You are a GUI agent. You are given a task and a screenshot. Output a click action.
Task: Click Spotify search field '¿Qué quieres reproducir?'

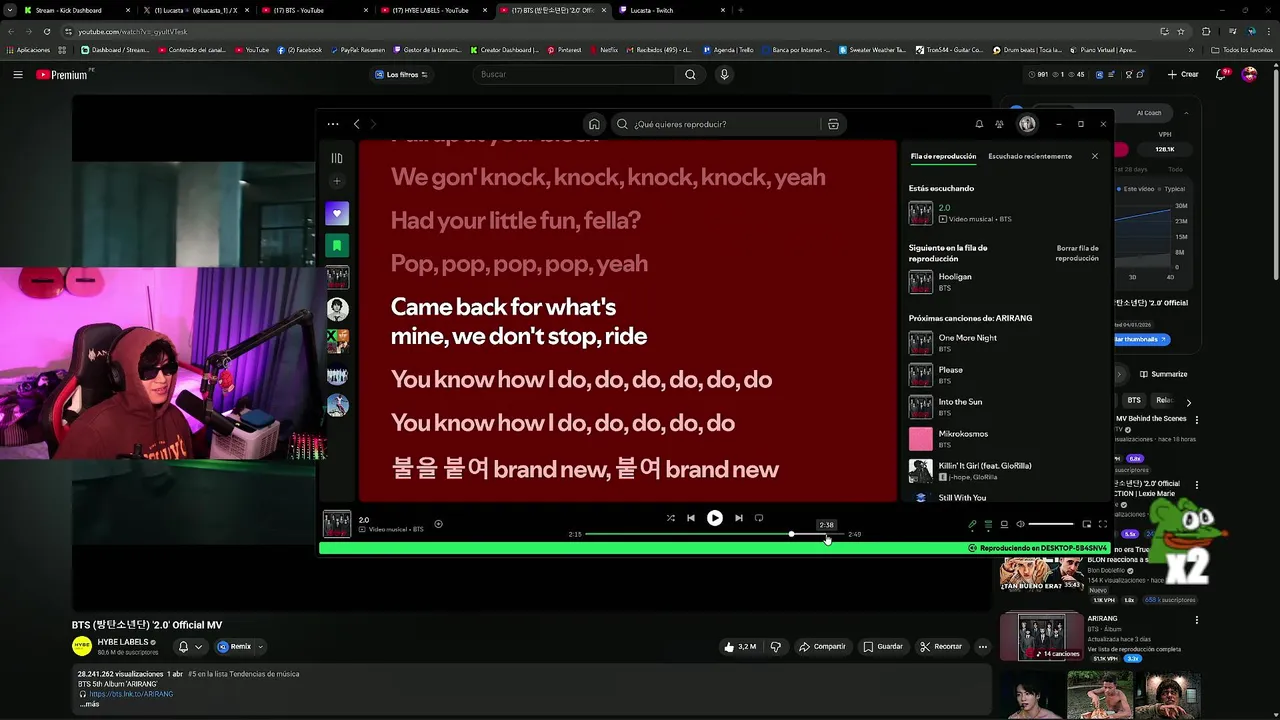click(718, 124)
